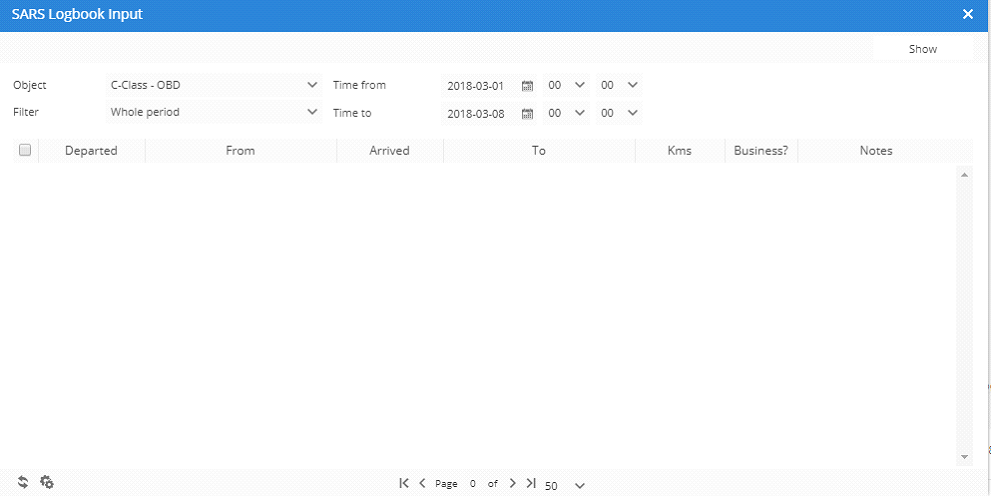The width and height of the screenshot is (991, 496).
Task: Click the refresh icon in the footer
Action: (x=23, y=482)
